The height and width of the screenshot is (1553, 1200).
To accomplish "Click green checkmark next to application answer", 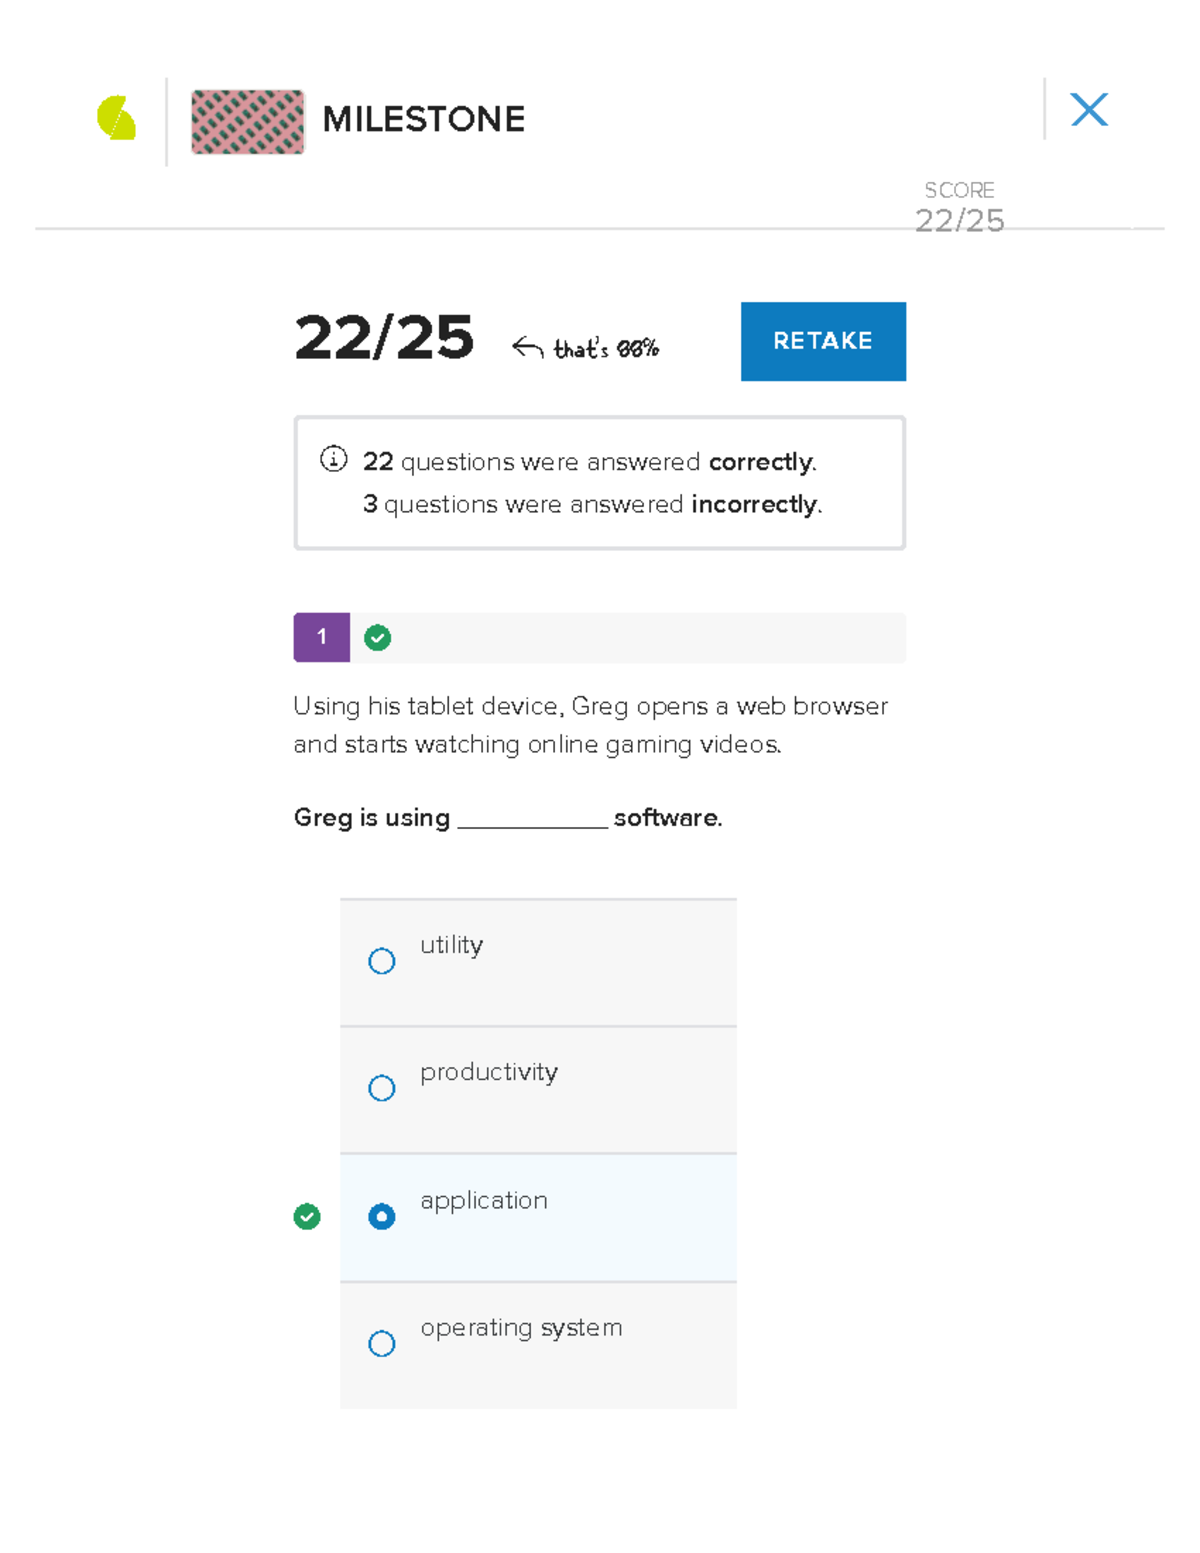I will [307, 1217].
